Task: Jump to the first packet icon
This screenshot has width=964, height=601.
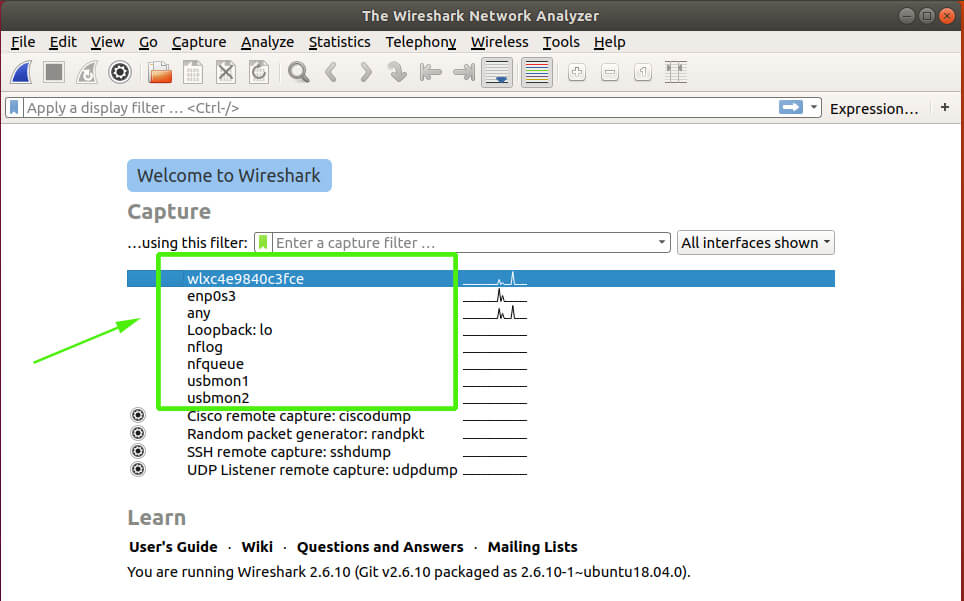Action: click(430, 73)
